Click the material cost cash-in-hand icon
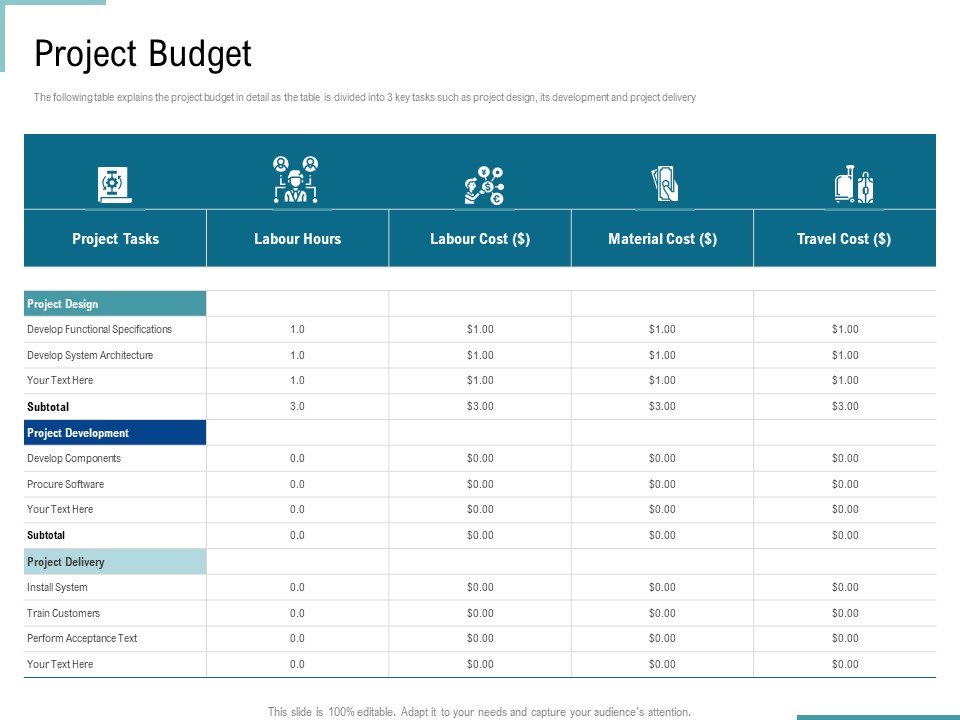Screen dimensions: 960x720 pyautogui.click(x=665, y=184)
